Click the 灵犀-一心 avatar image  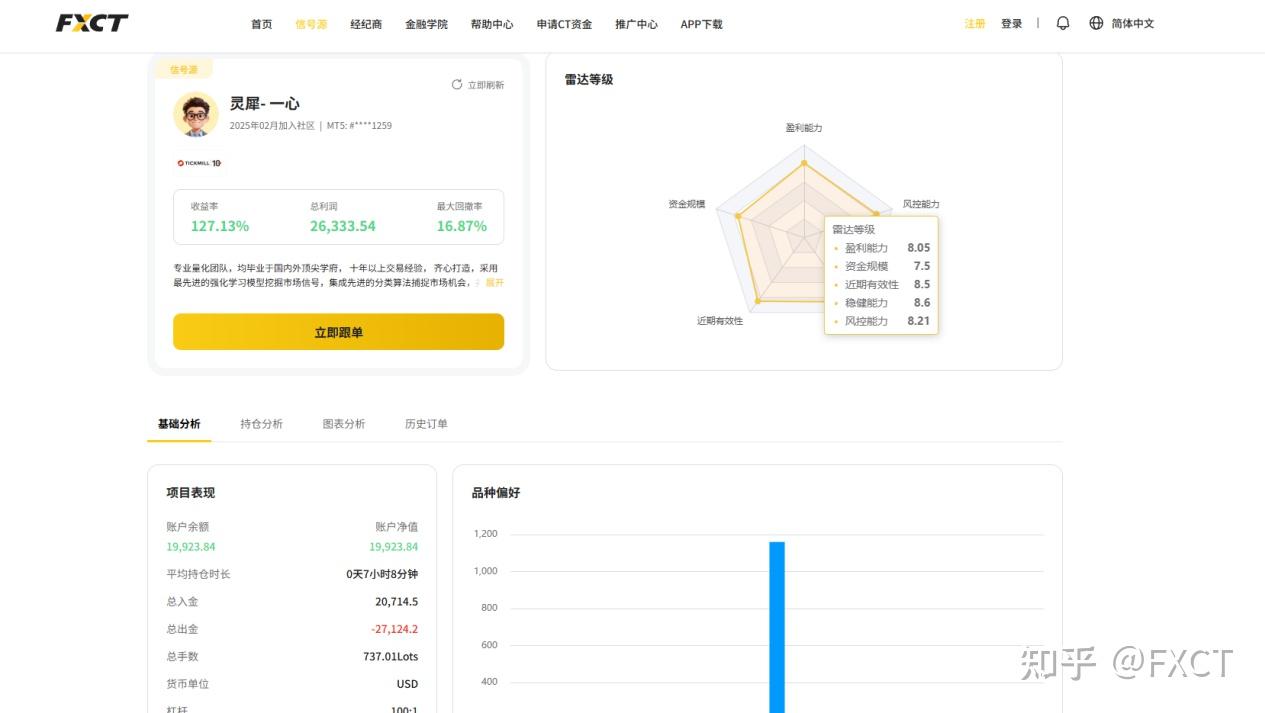coord(196,114)
